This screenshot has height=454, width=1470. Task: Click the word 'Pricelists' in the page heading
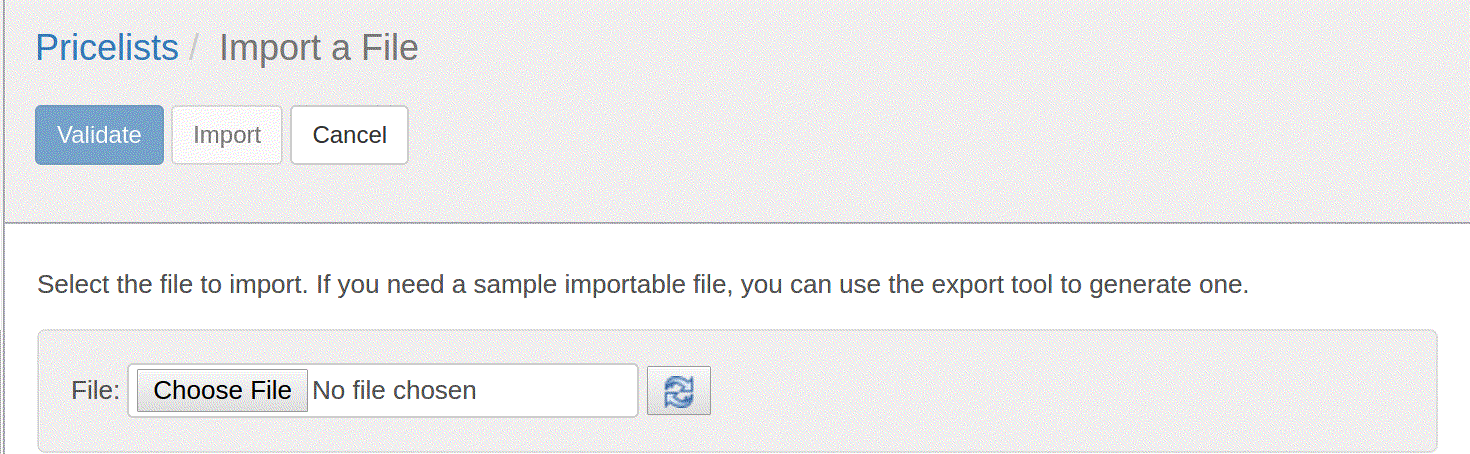click(107, 48)
